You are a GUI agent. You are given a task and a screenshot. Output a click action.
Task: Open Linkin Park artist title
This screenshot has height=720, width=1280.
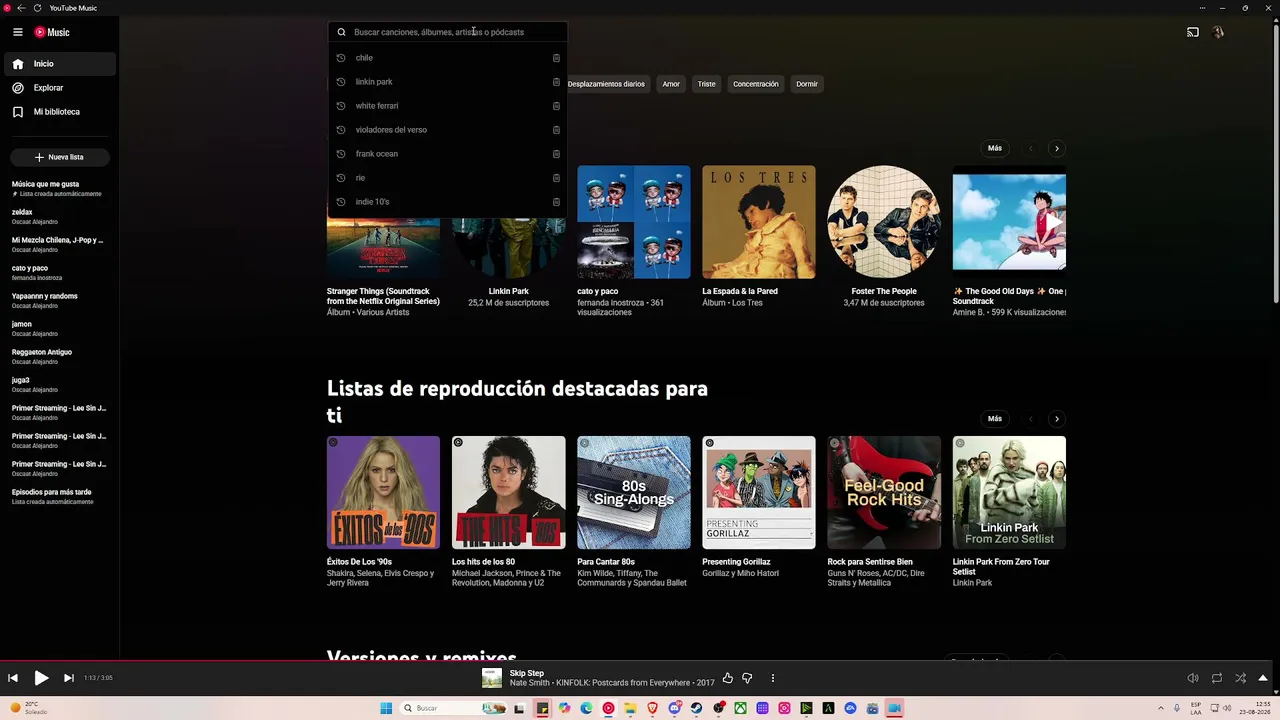(x=508, y=291)
